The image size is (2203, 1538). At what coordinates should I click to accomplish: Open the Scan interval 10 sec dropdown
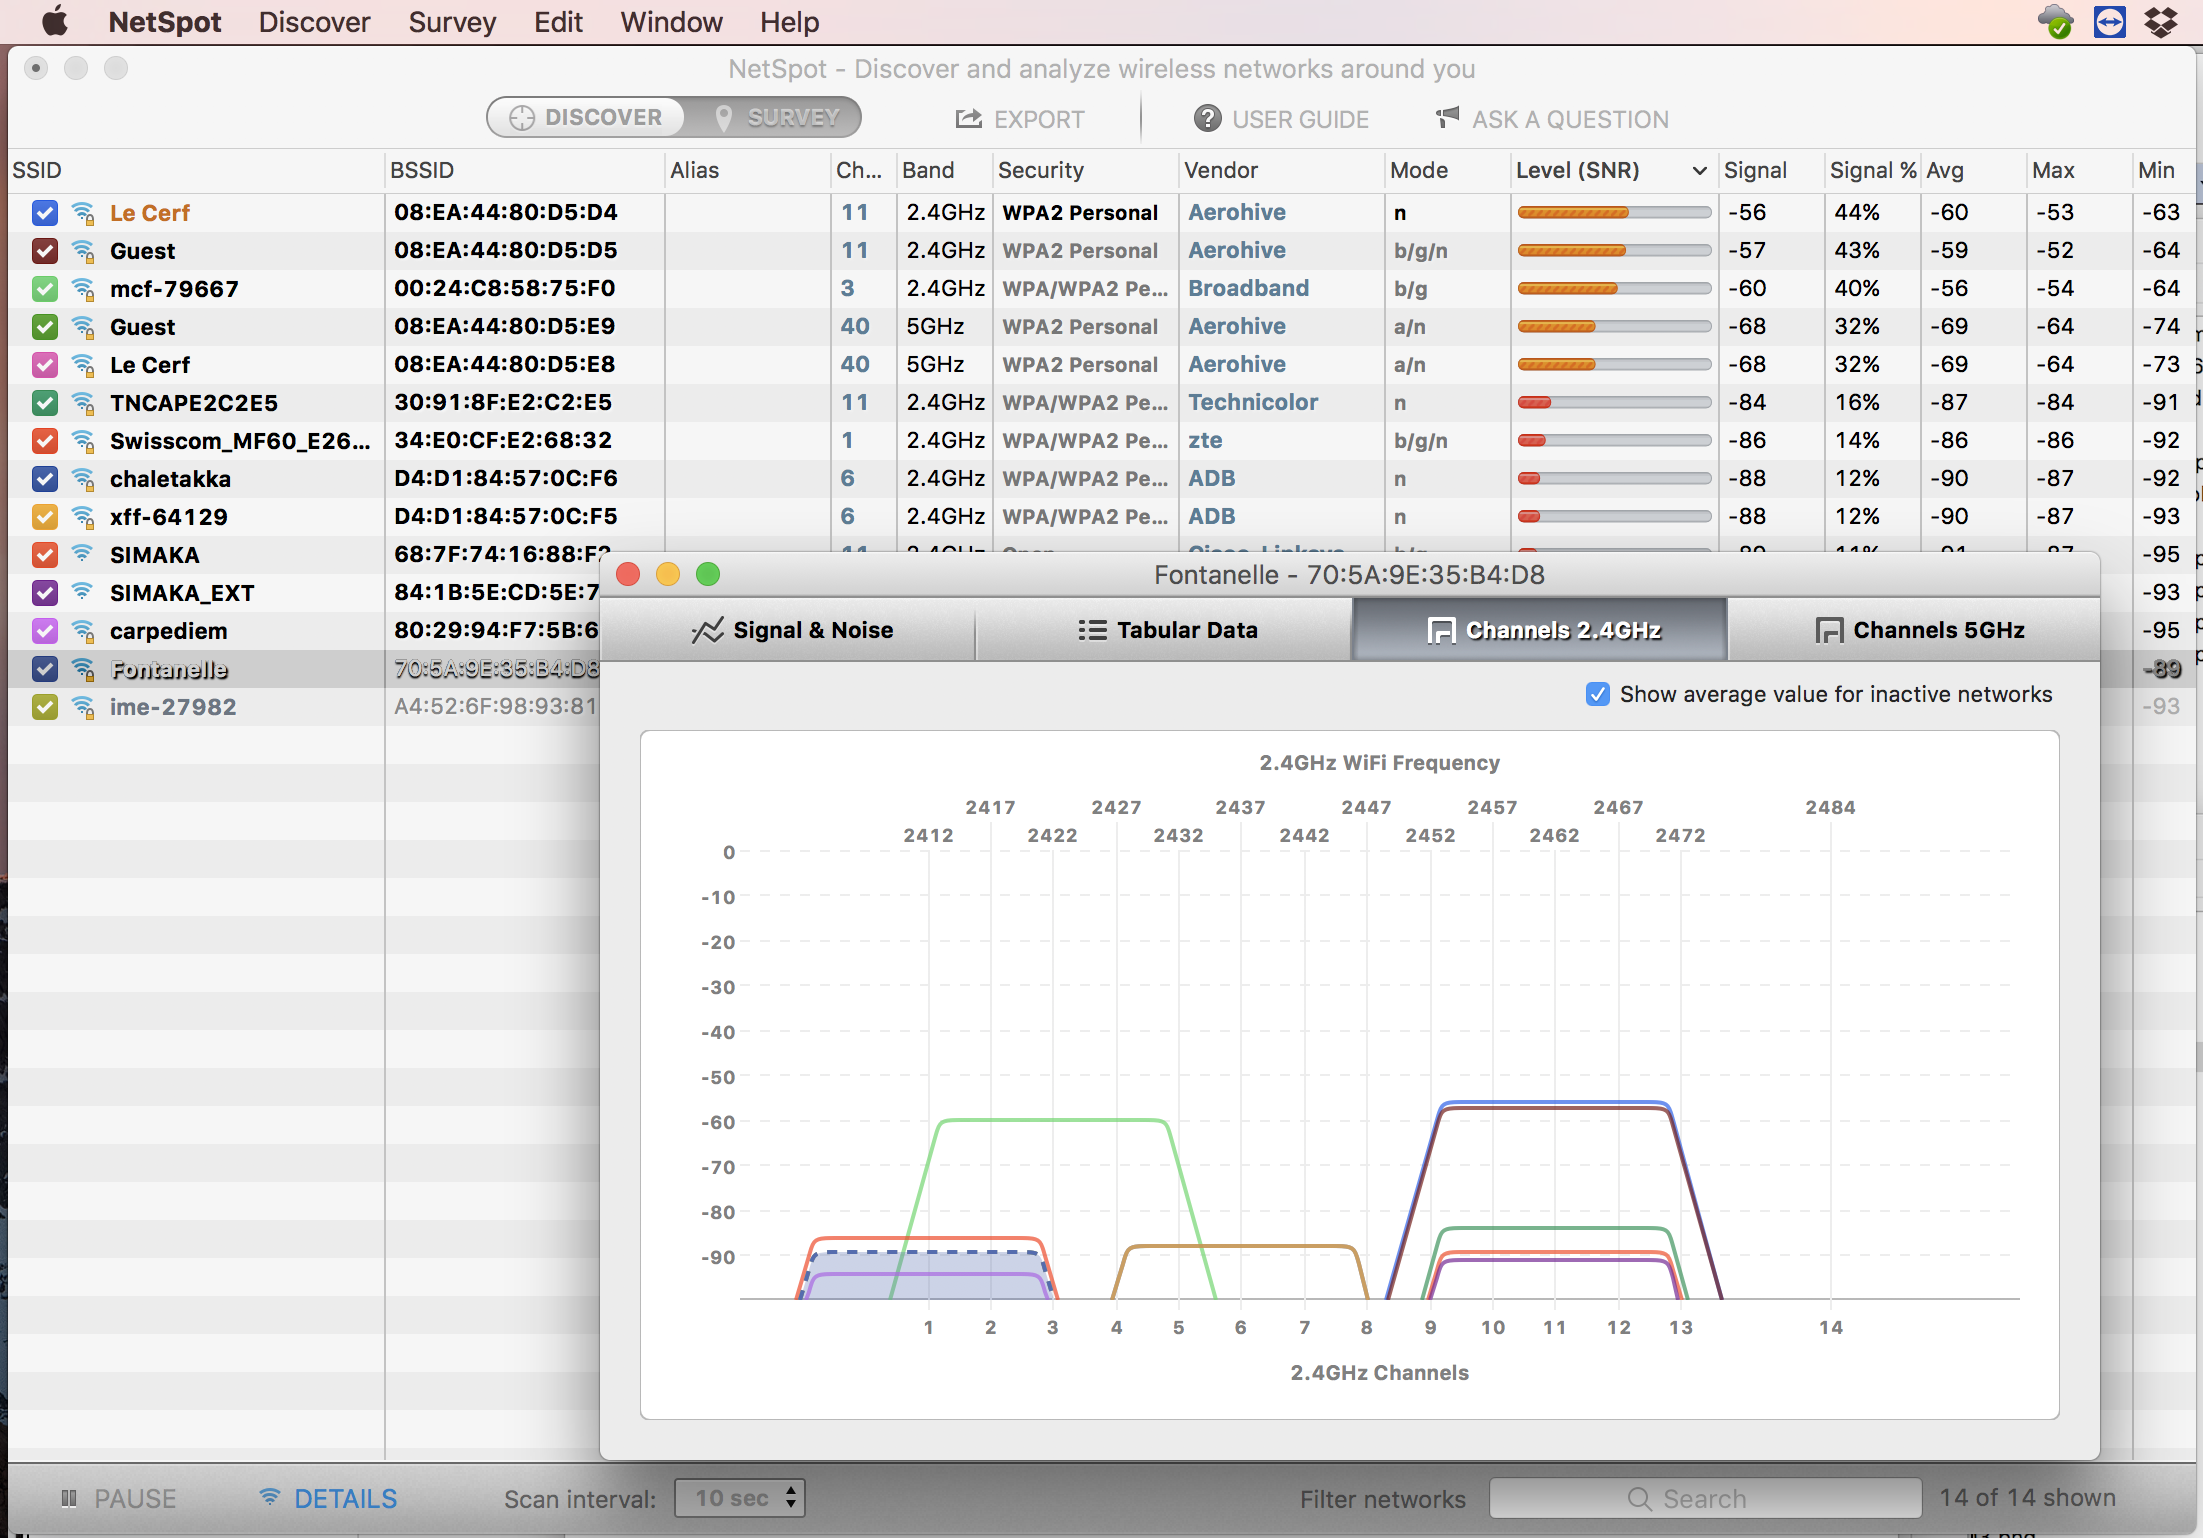(739, 1498)
